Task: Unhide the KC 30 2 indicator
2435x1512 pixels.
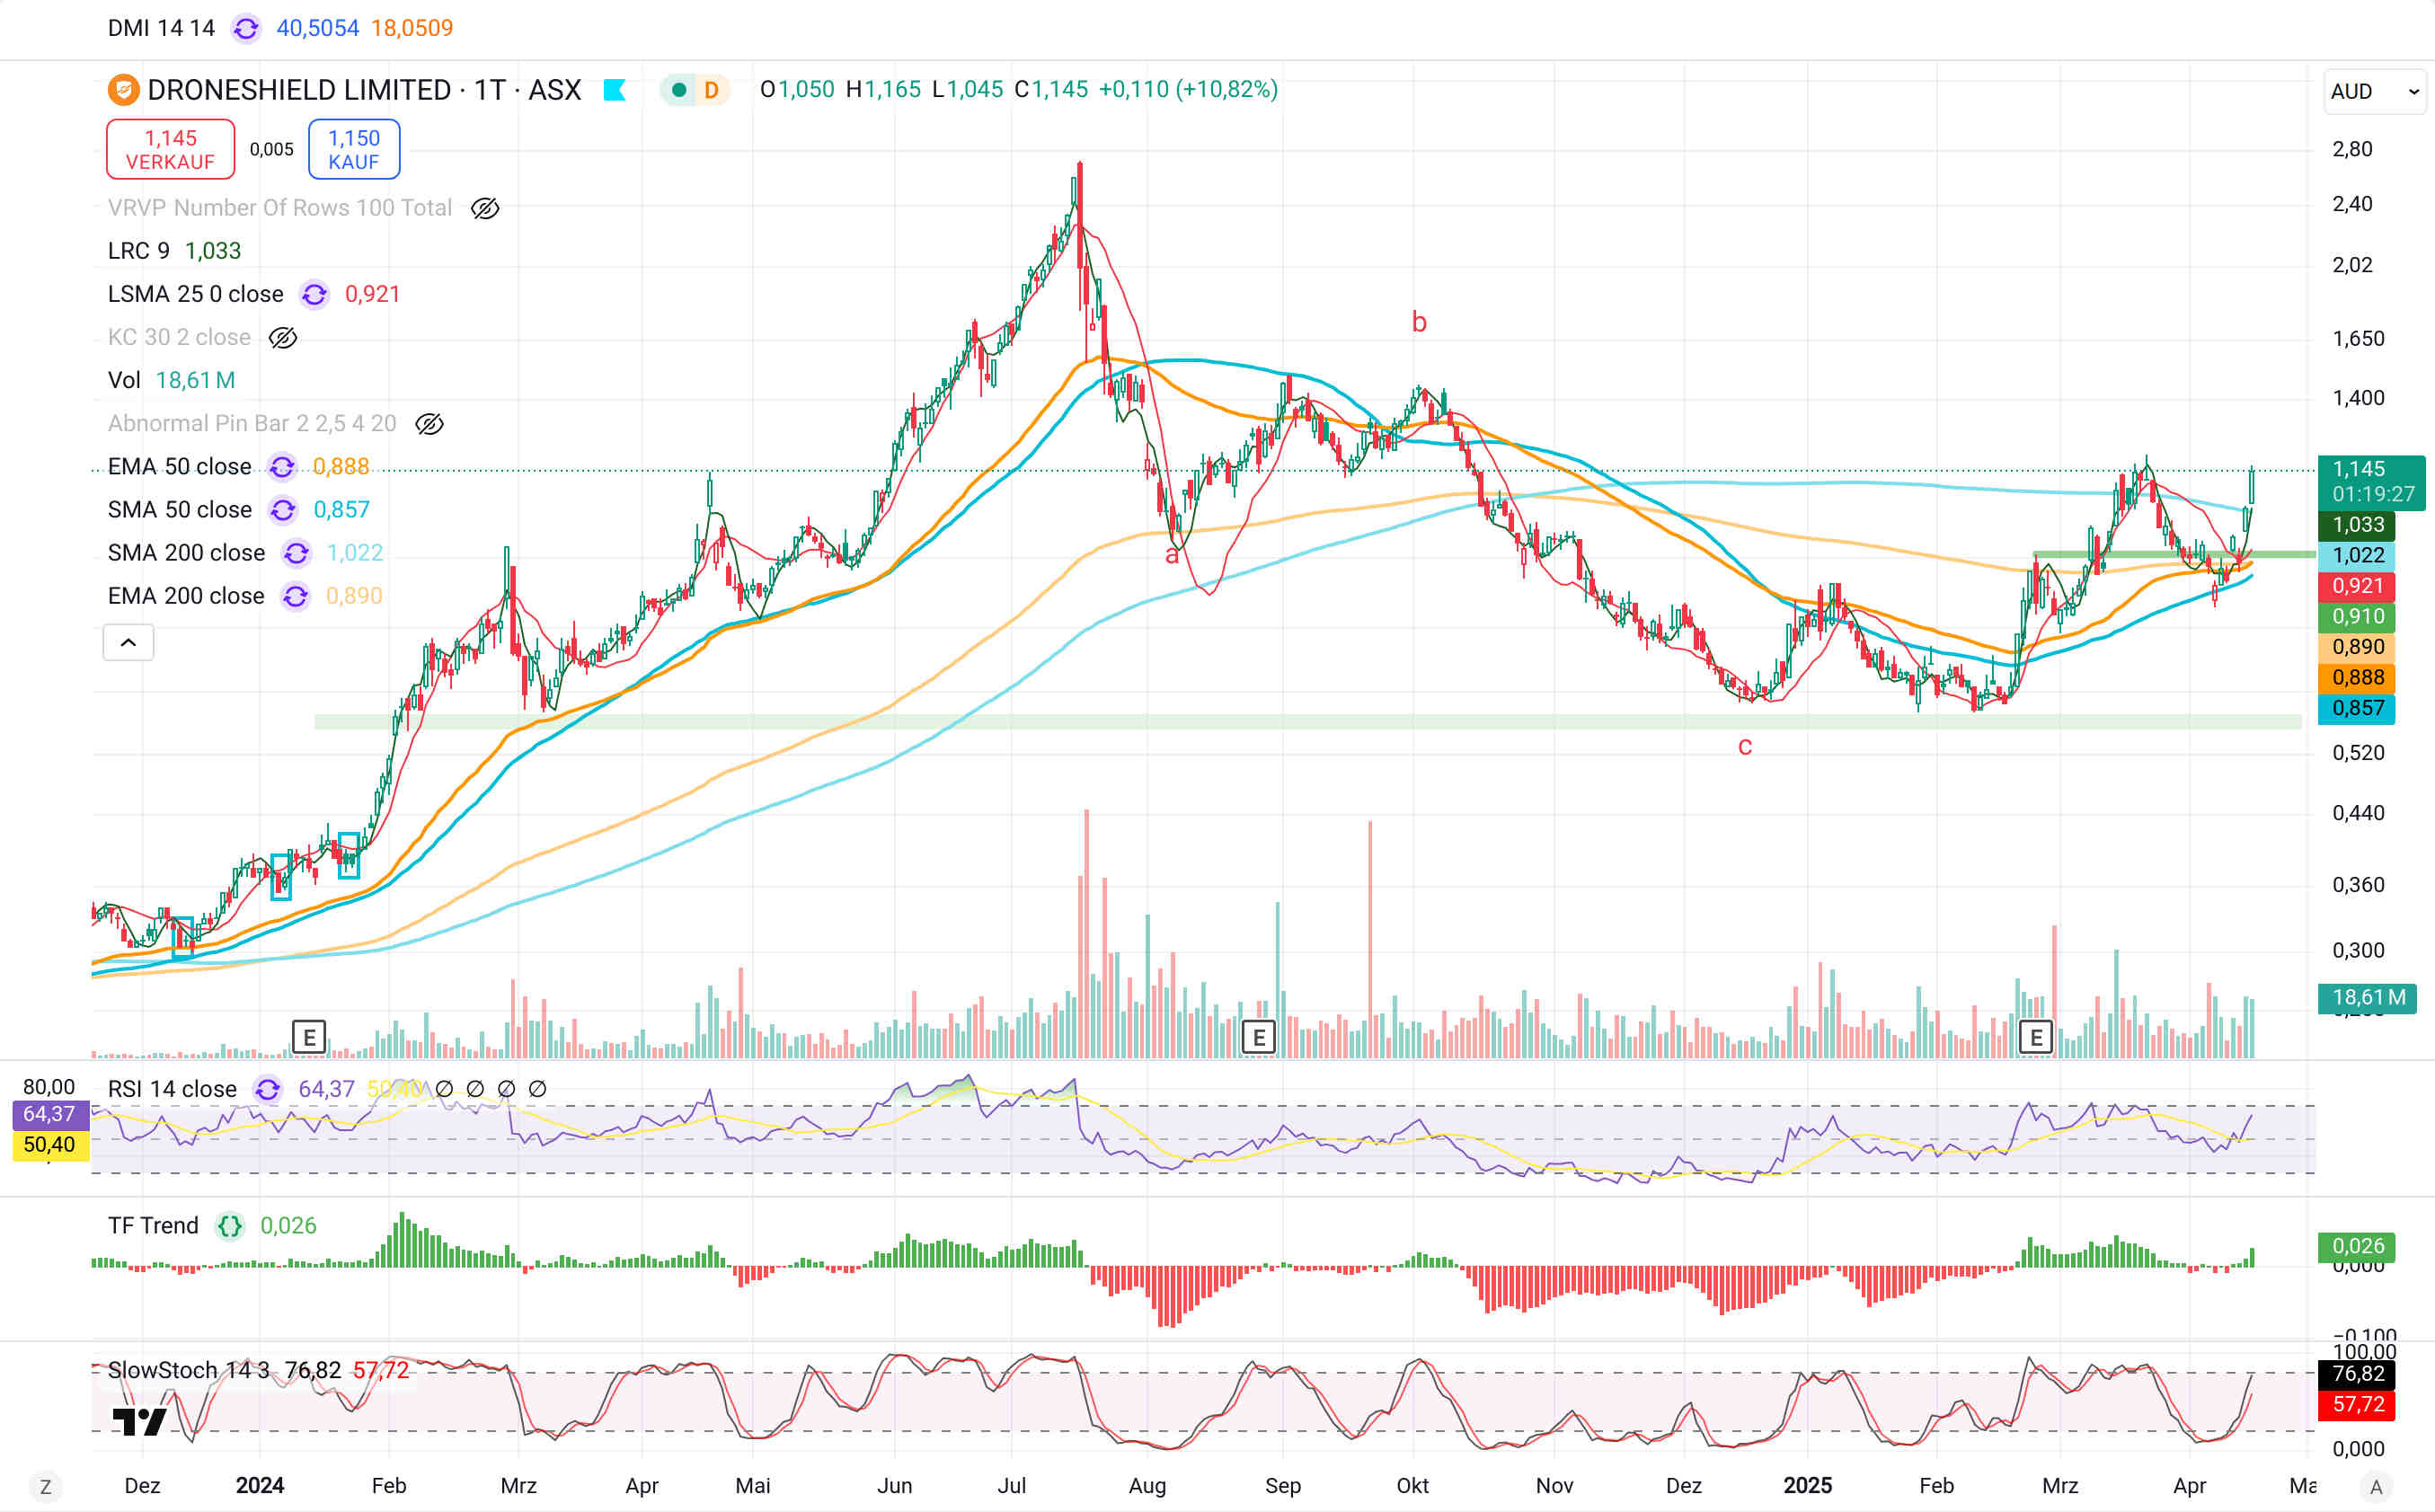Action: [x=283, y=338]
